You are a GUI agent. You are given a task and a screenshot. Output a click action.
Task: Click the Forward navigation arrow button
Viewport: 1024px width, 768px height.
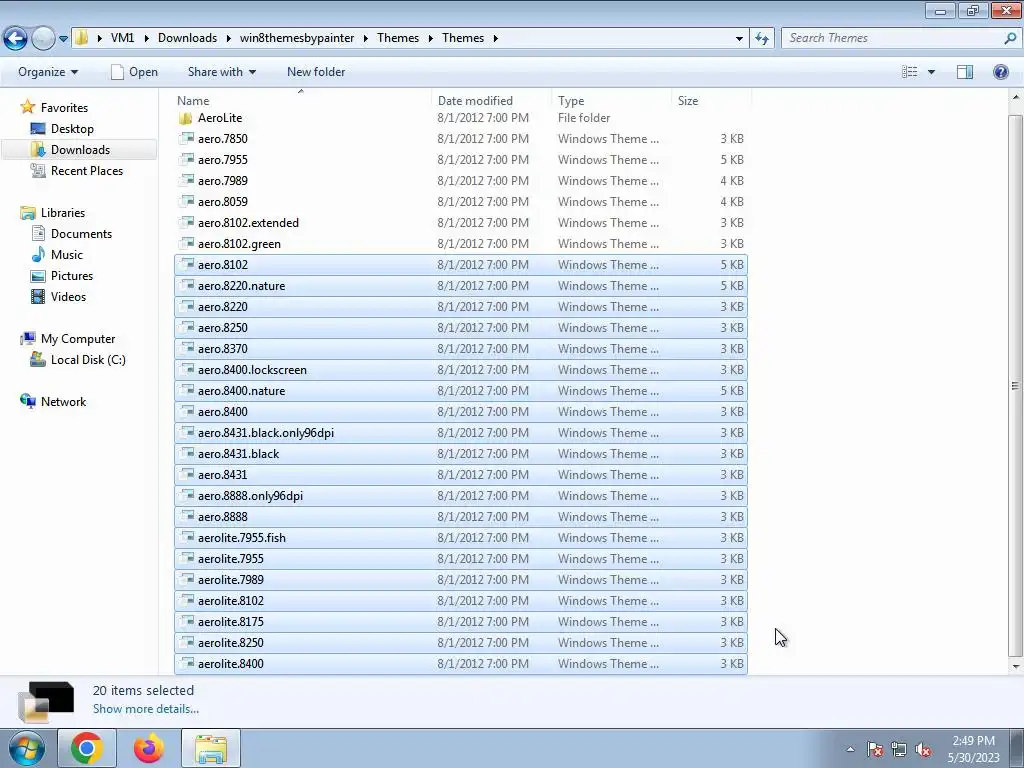(x=43, y=39)
